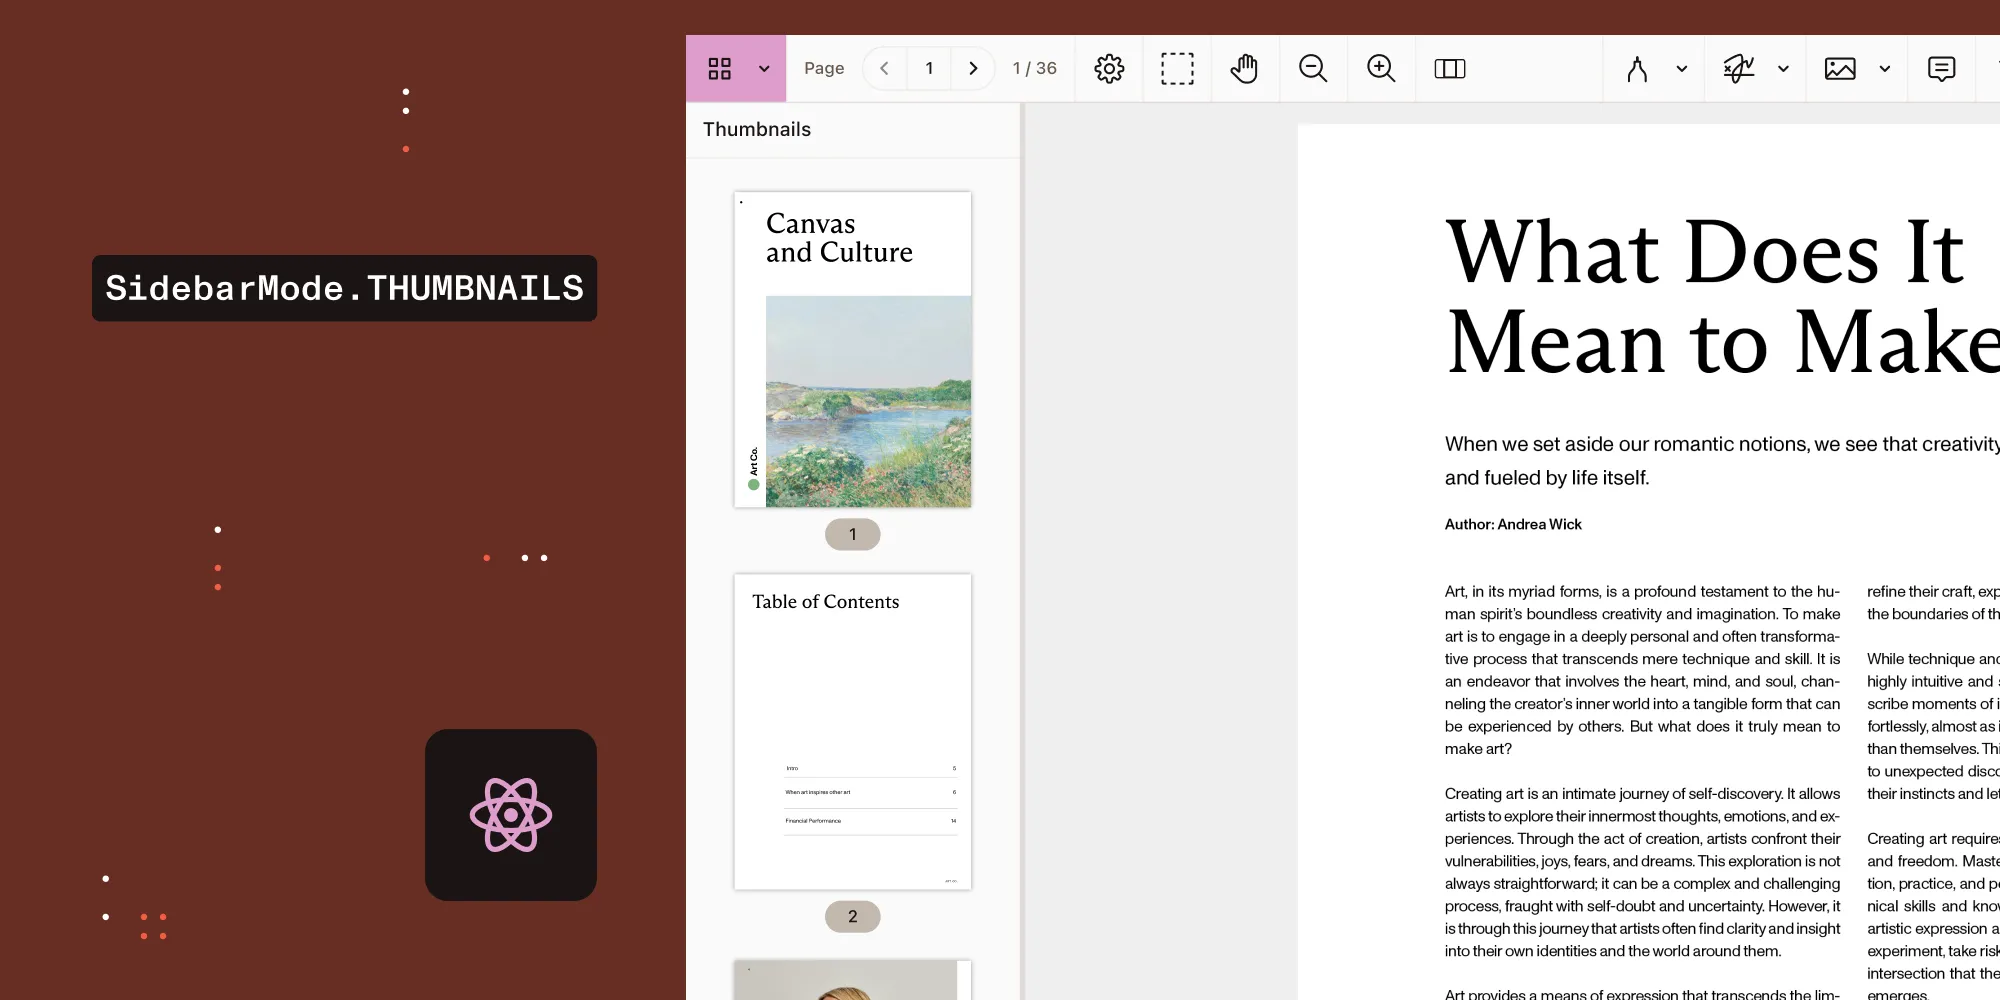Viewport: 2000px width, 1000px height.
Task: Click the 'Page' toolbar label
Action: coord(824,68)
